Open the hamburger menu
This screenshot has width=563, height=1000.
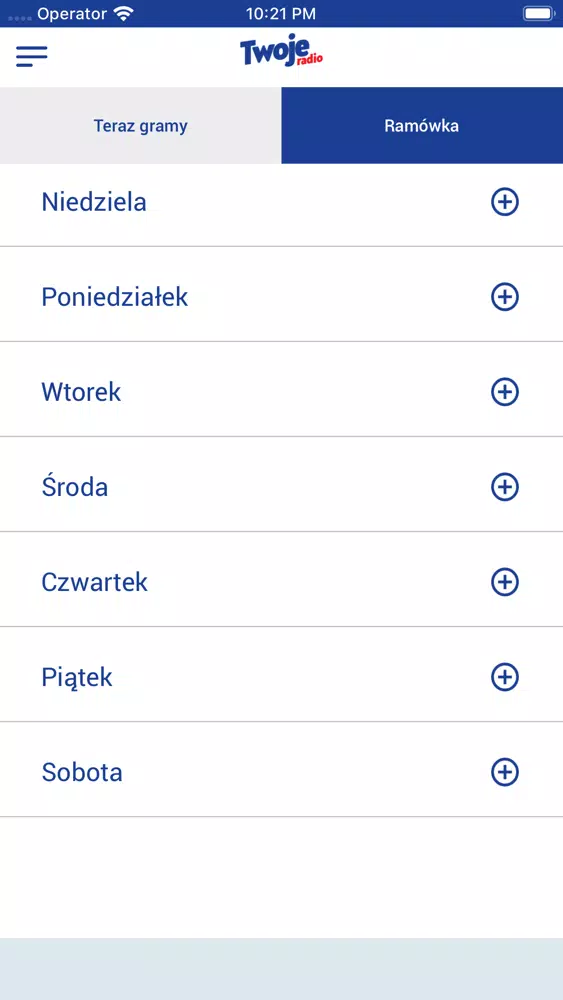tap(32, 56)
